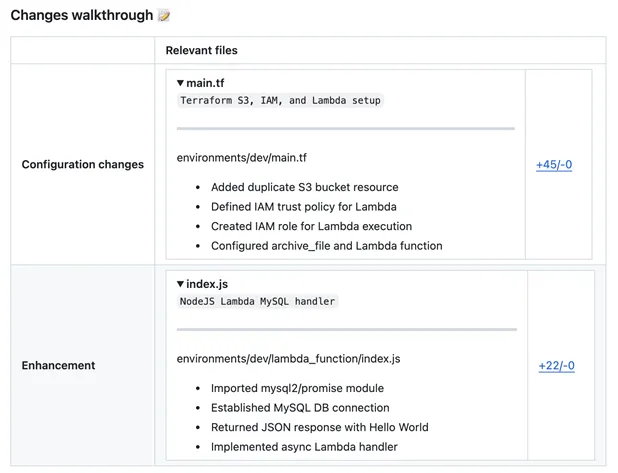Select the NodeJS Lambda MySQL handler description
The width and height of the screenshot is (618, 473).
[257, 301]
